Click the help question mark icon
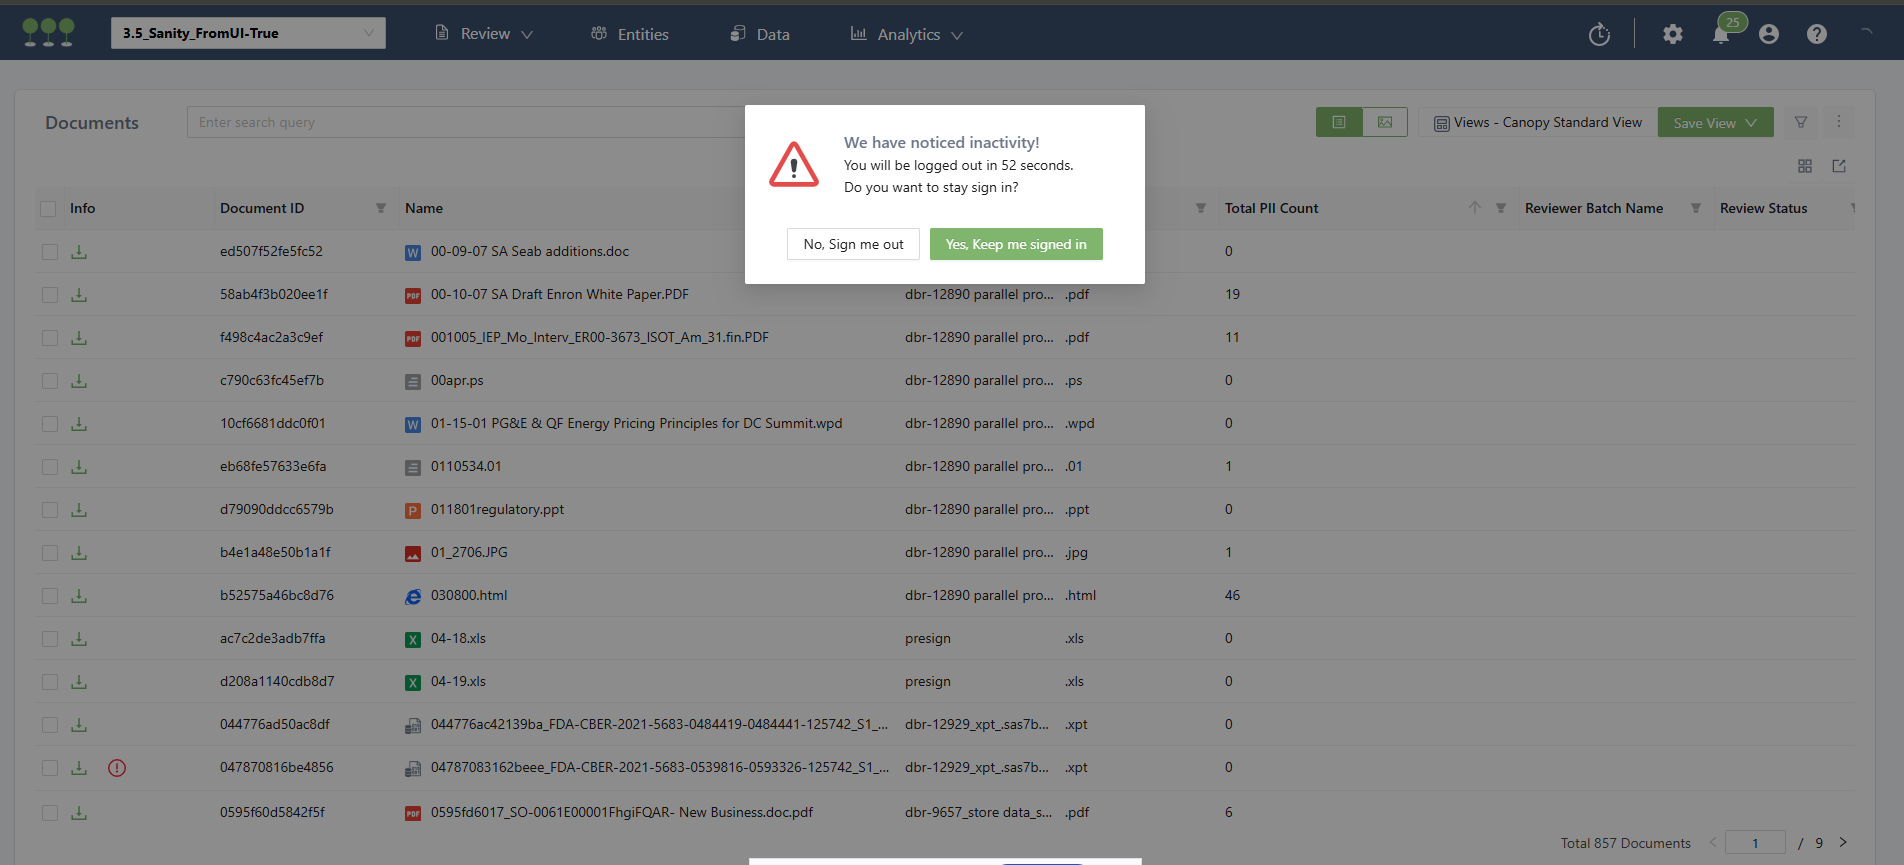 [x=1816, y=35]
